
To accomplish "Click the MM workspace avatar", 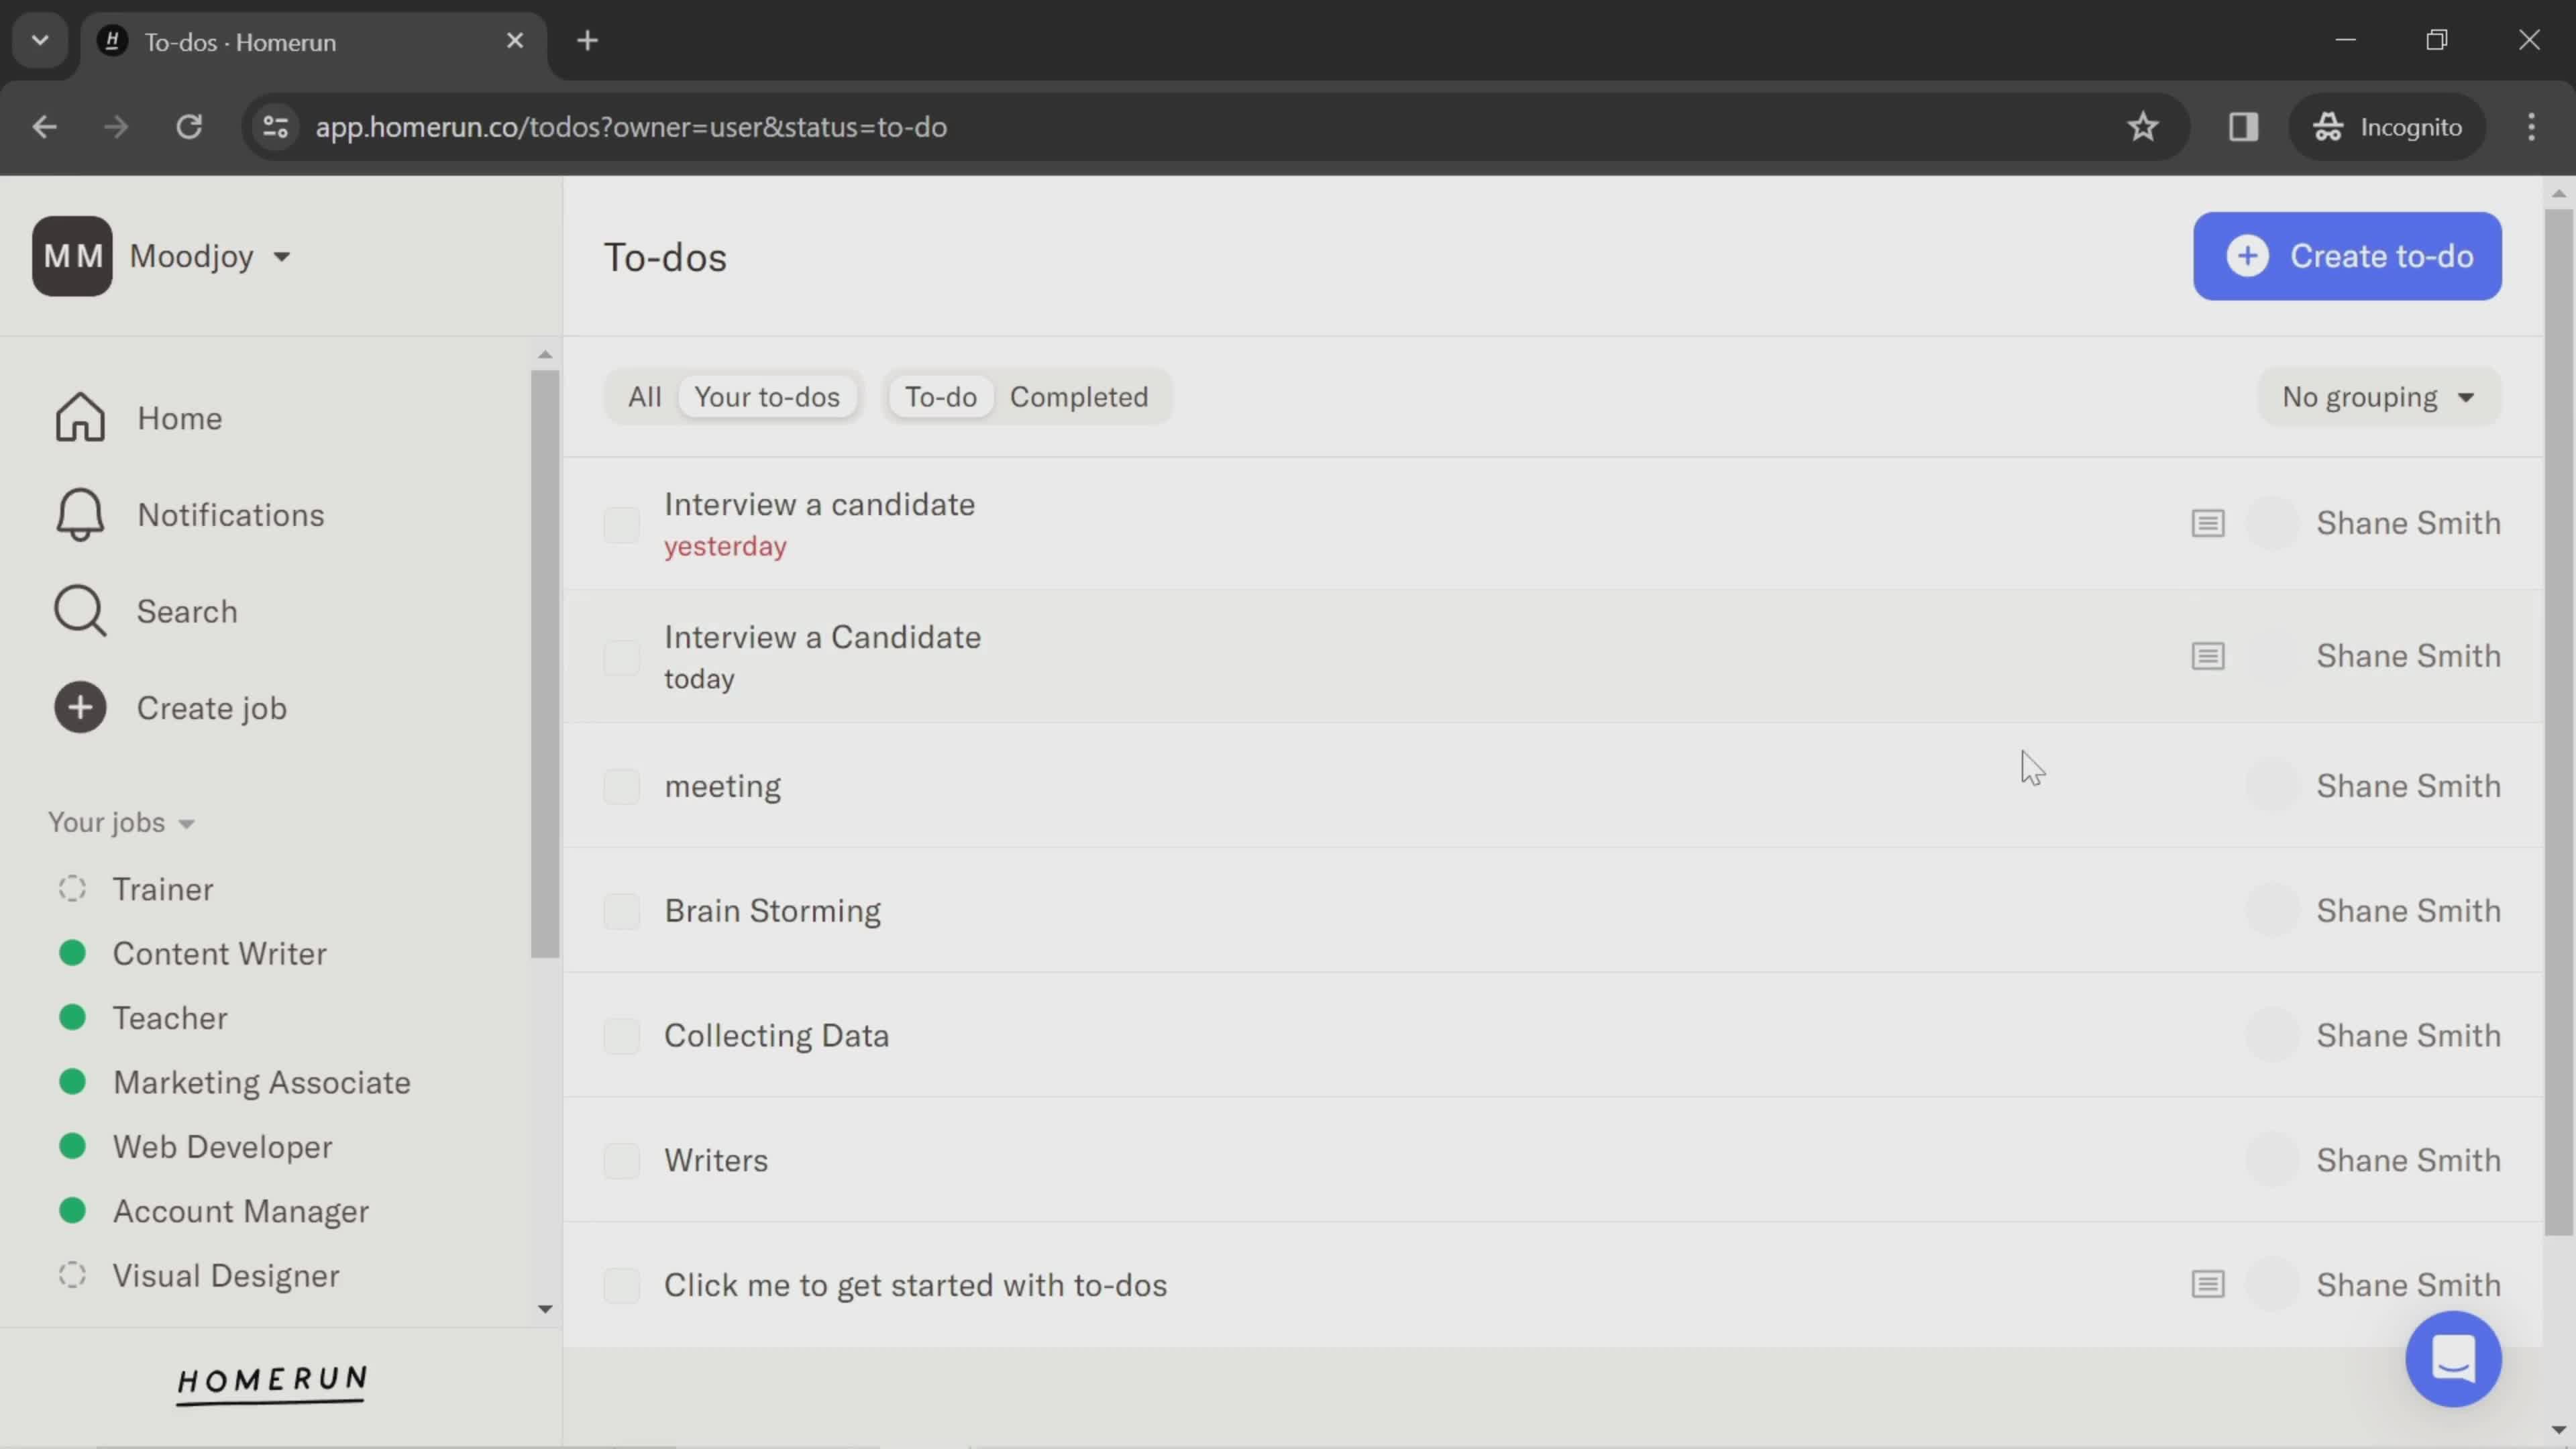I will click(x=72, y=256).
